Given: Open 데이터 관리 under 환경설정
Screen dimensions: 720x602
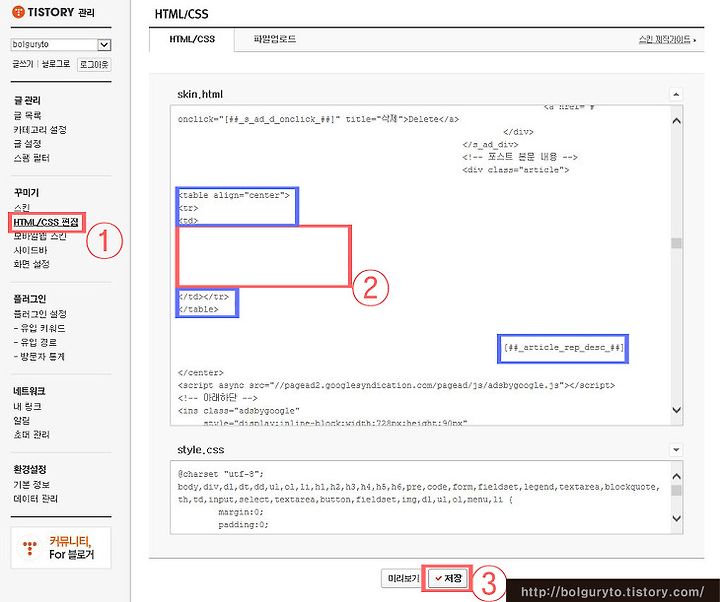Looking at the screenshot, I should pyautogui.click(x=35, y=499).
